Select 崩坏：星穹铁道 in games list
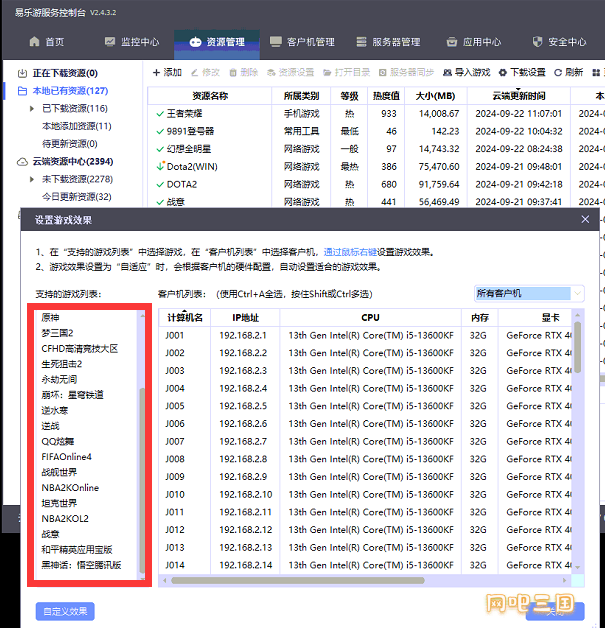The height and width of the screenshot is (628, 605). 72,395
